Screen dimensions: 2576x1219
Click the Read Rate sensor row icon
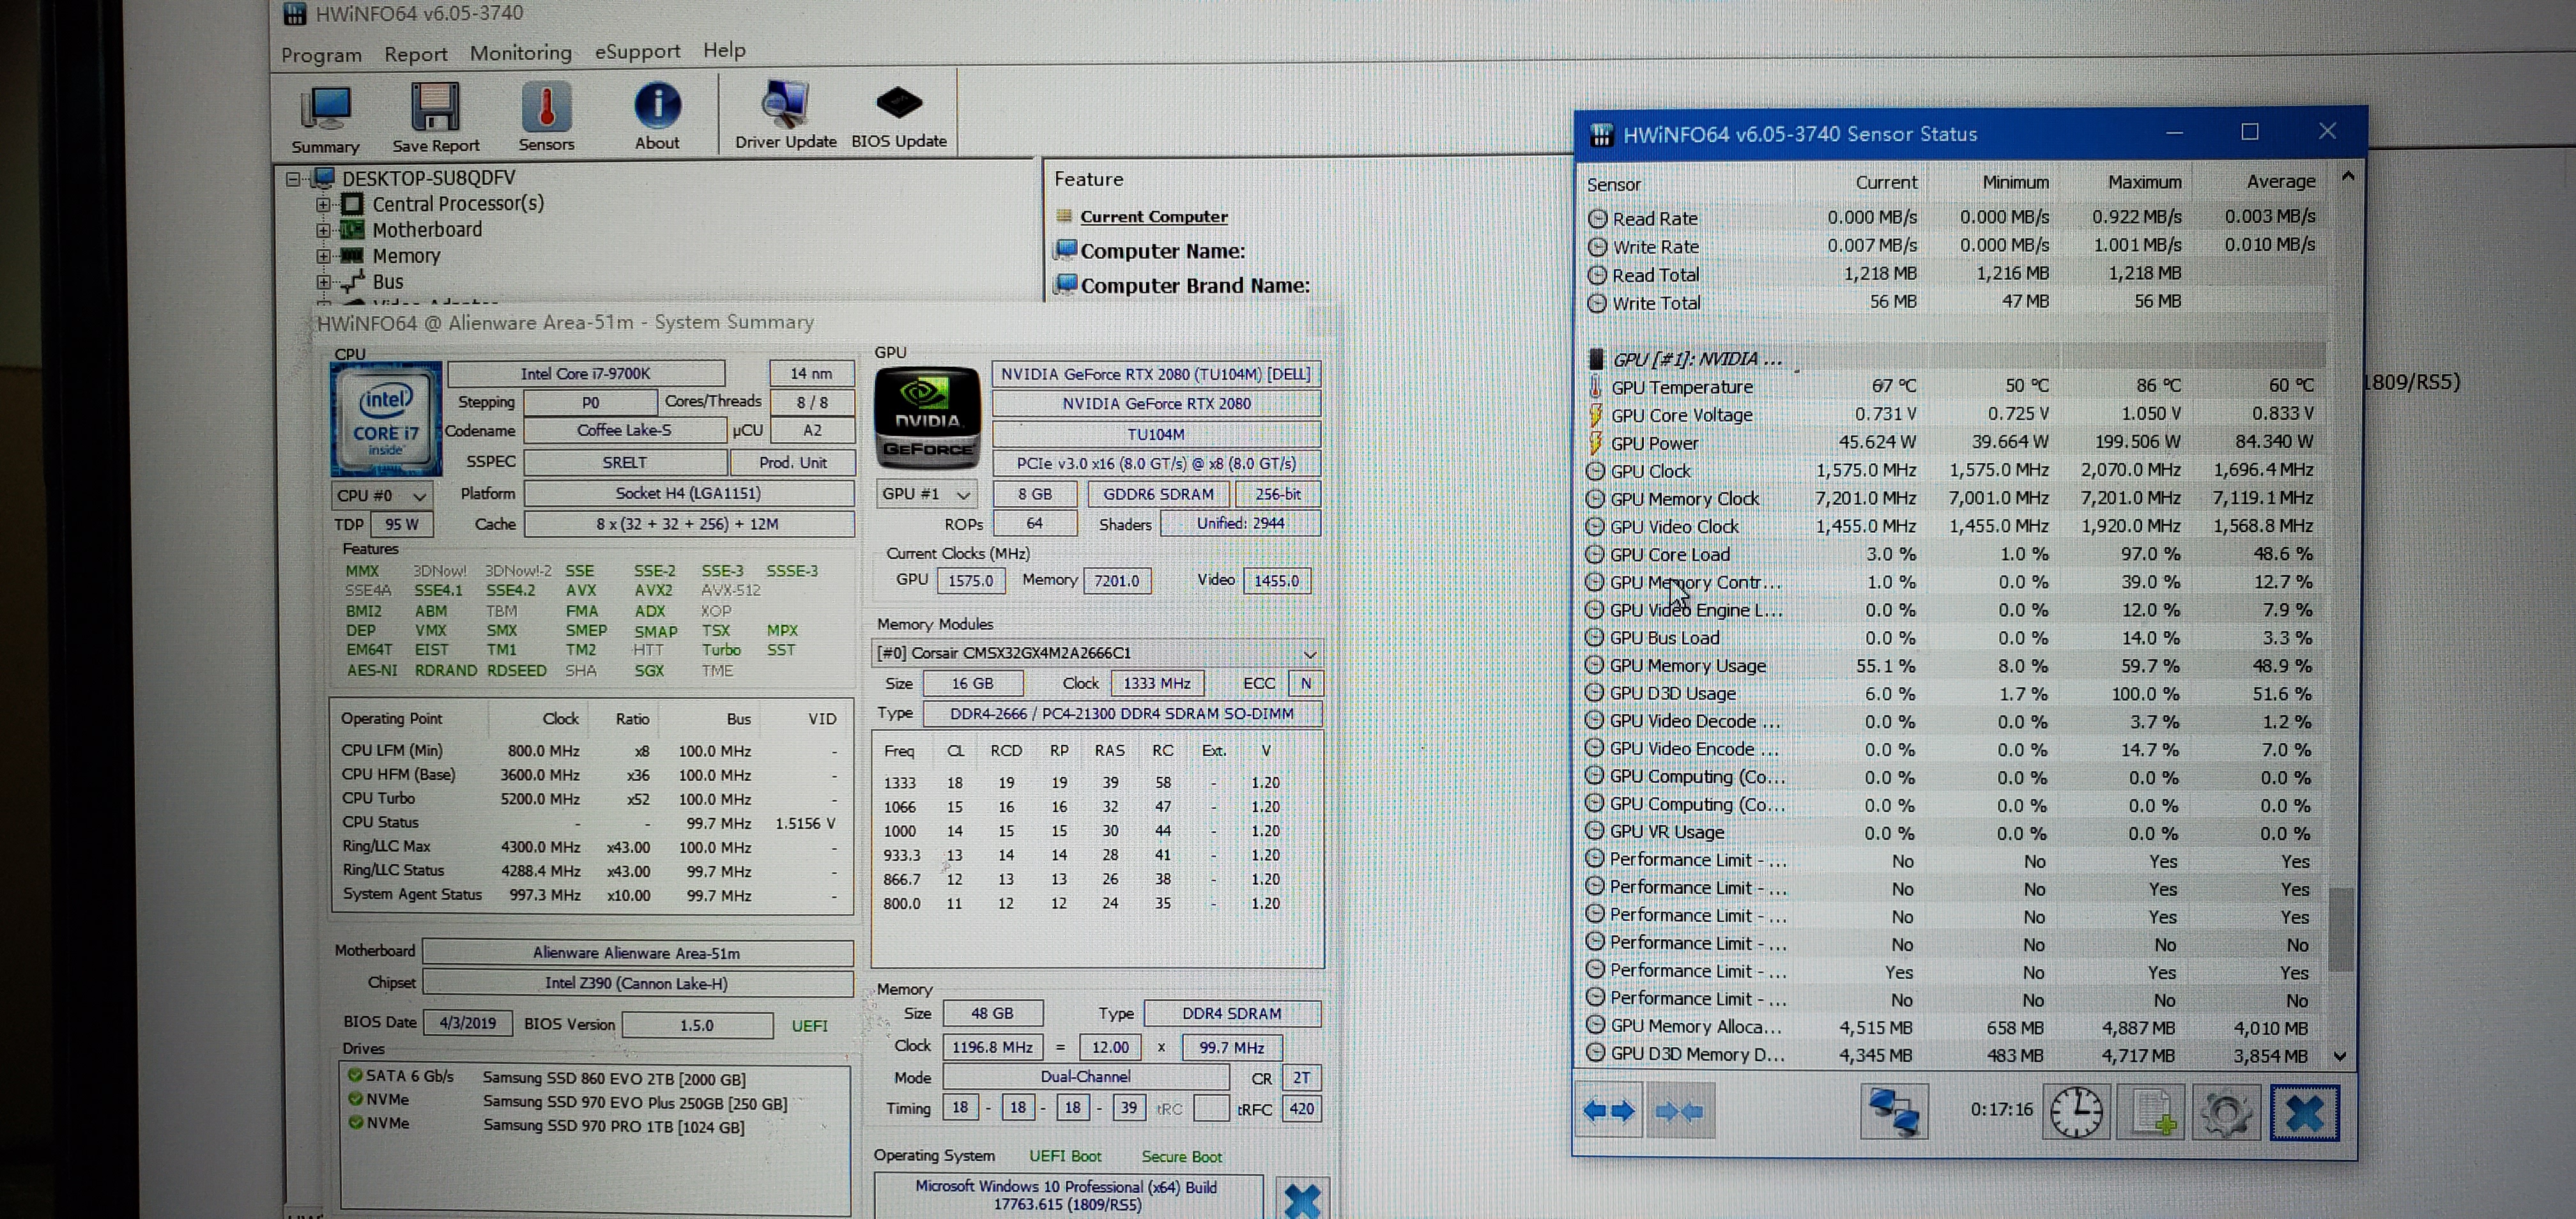tap(1597, 218)
